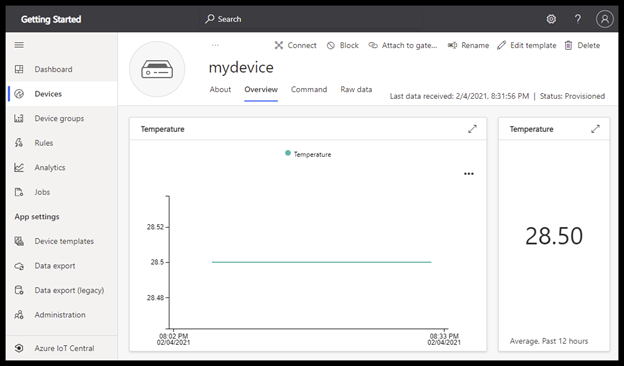Open the ellipsis above mydevice title
Image resolution: width=624 pixels, height=366 pixels.
[x=215, y=45]
